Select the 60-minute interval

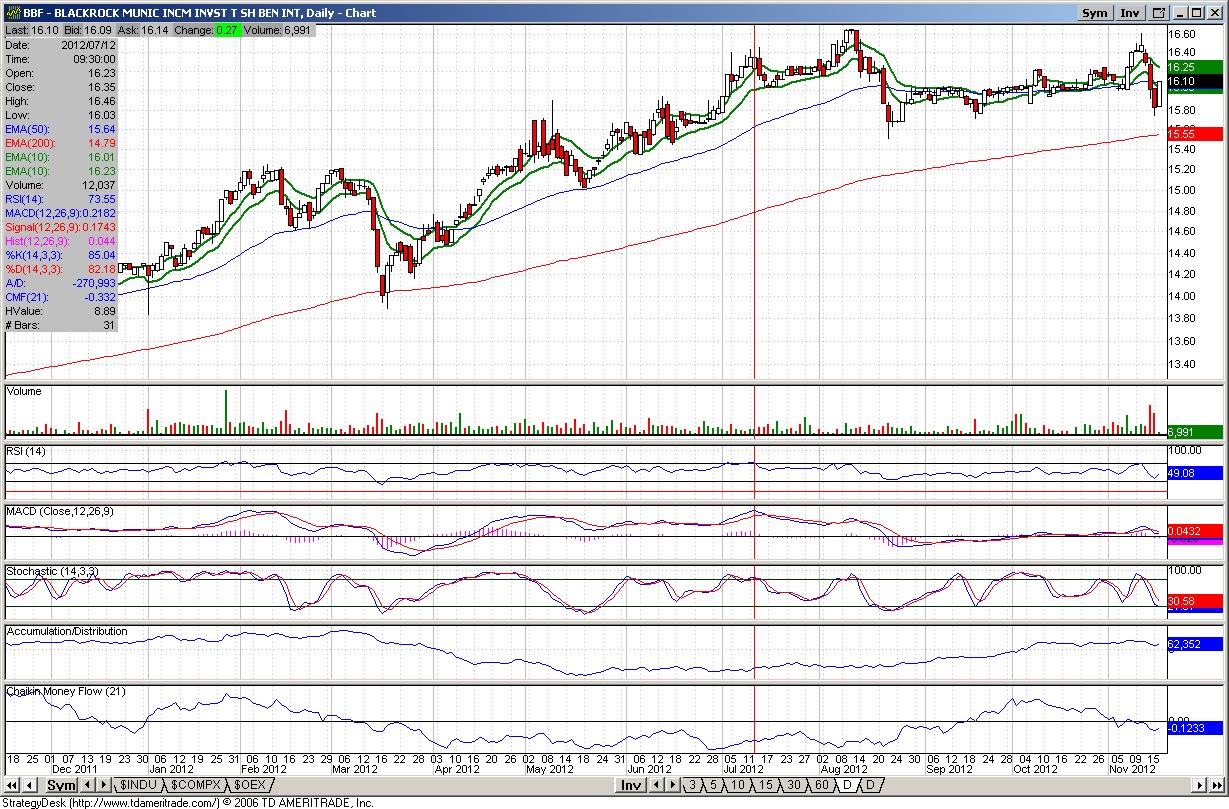tap(820, 785)
